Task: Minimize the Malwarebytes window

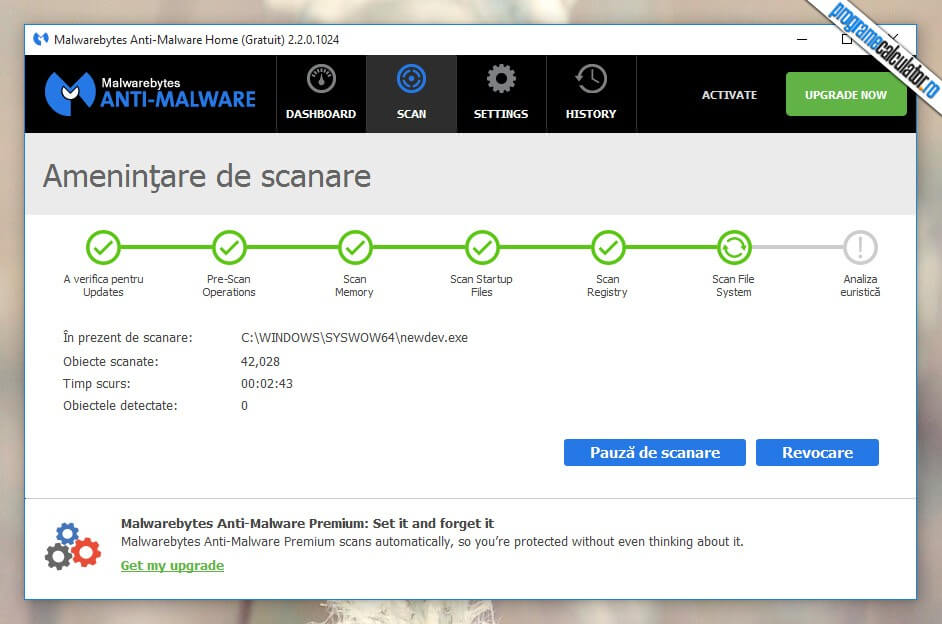Action: 802,40
